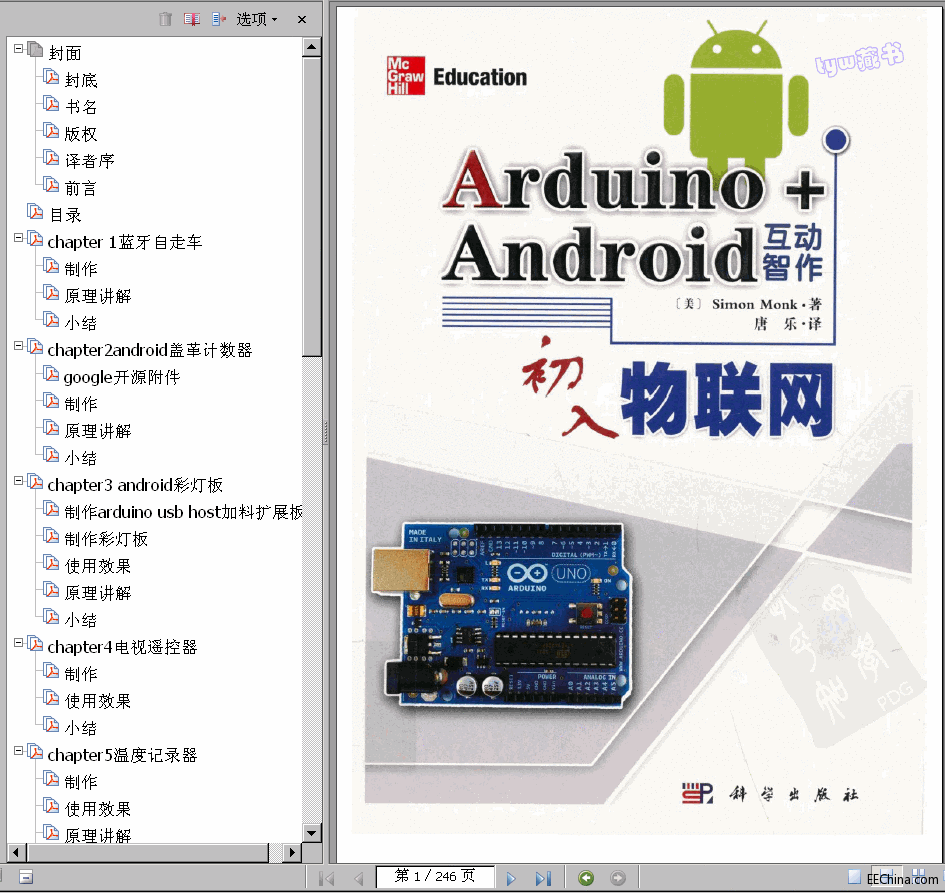Image resolution: width=945 pixels, height=893 pixels.
Task: Jump to the last page button
Action: pos(543,879)
